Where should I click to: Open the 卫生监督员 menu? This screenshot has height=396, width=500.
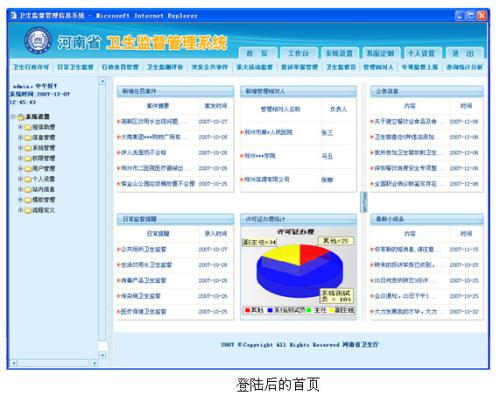point(341,67)
